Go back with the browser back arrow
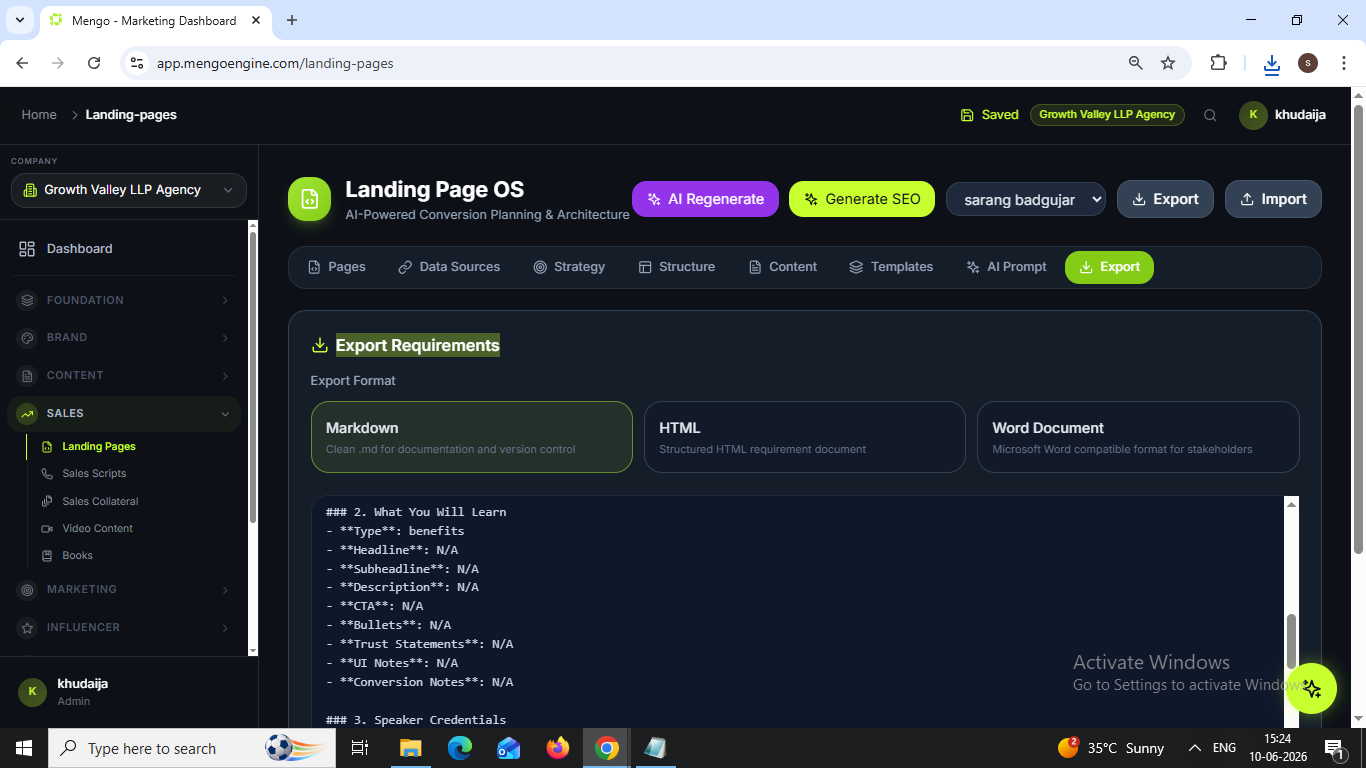This screenshot has height=768, width=1366. coord(23,63)
